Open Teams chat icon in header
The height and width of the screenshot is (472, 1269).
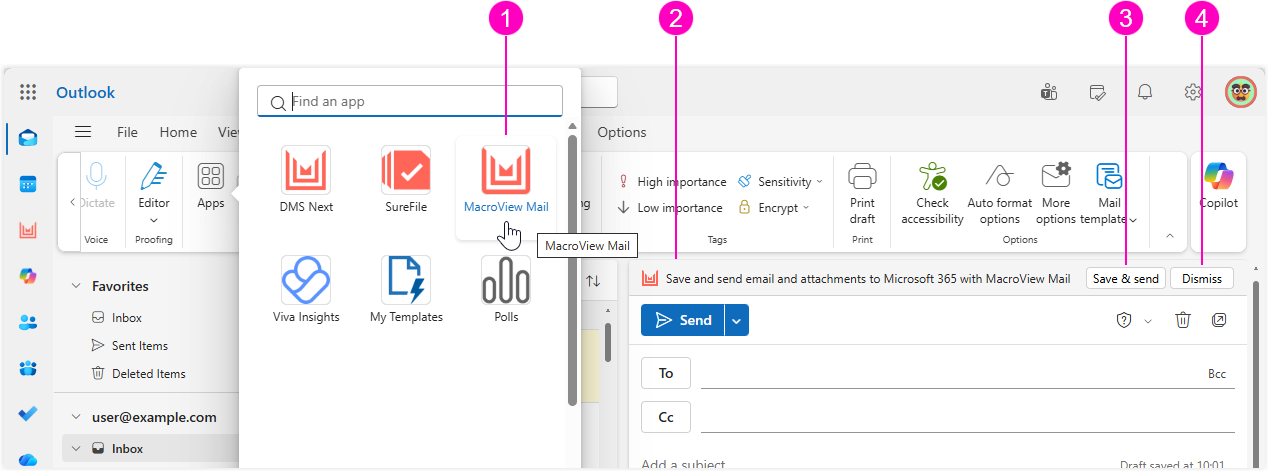click(1049, 92)
